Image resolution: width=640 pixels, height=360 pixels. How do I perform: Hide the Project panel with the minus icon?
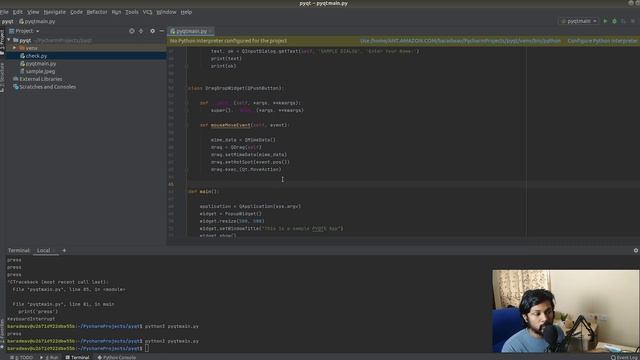pos(162,31)
